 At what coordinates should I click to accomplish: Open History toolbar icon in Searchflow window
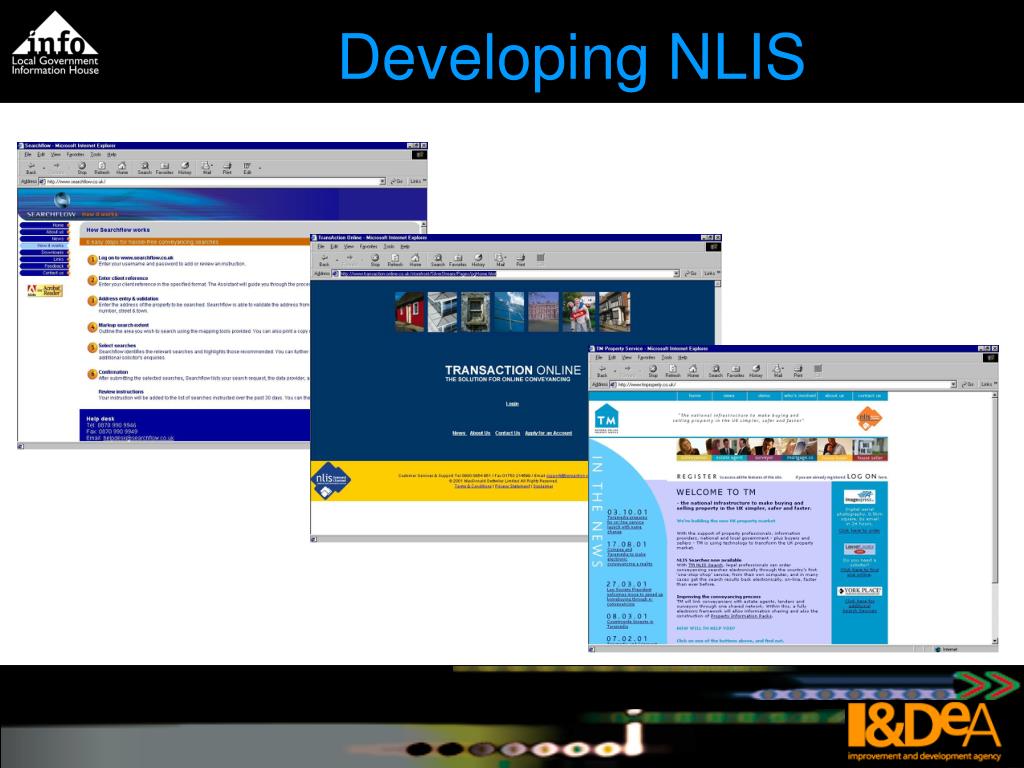[185, 168]
